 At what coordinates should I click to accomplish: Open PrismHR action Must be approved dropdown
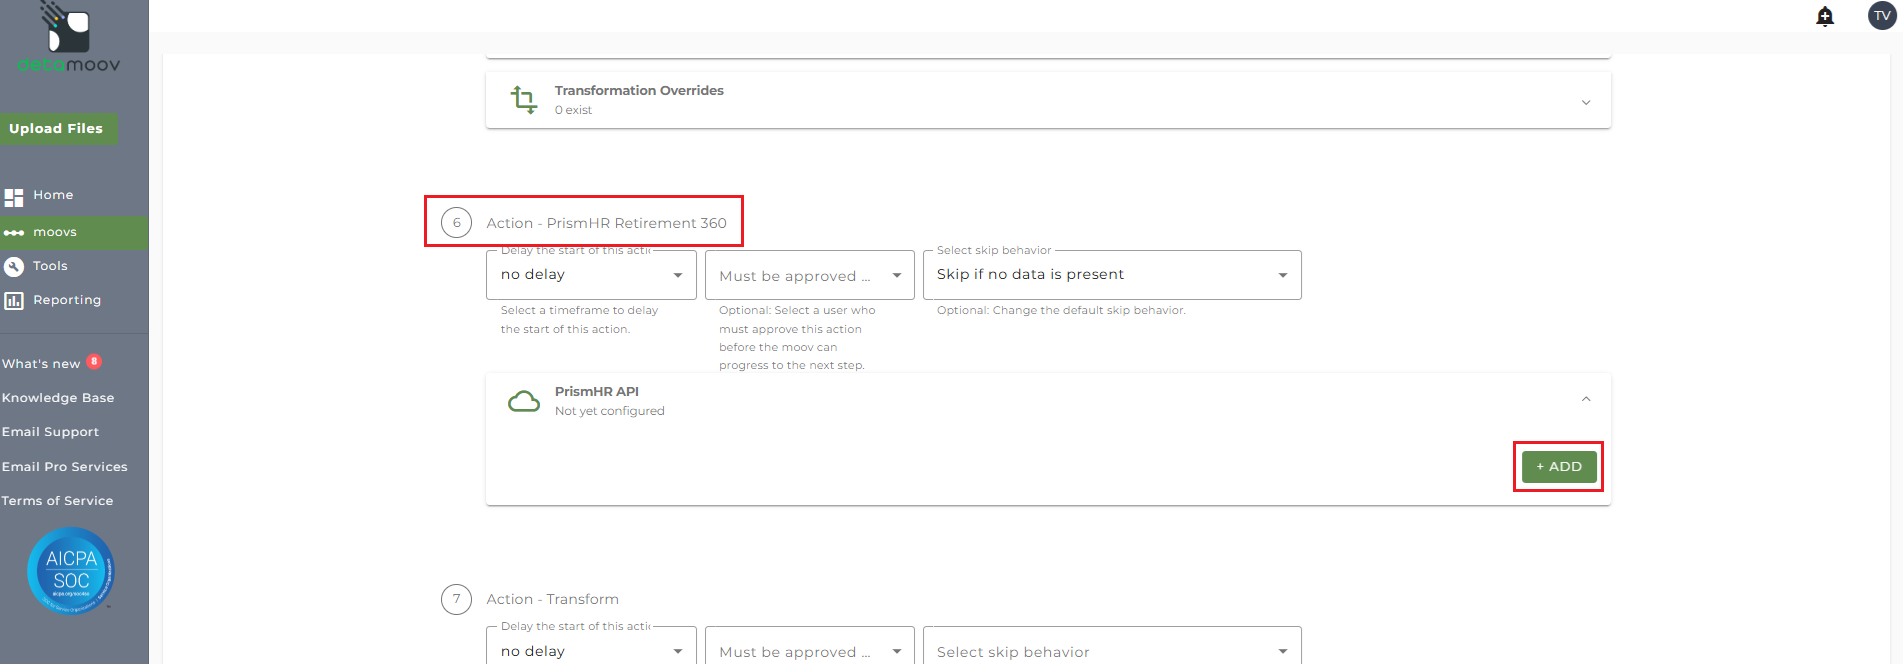pos(809,275)
